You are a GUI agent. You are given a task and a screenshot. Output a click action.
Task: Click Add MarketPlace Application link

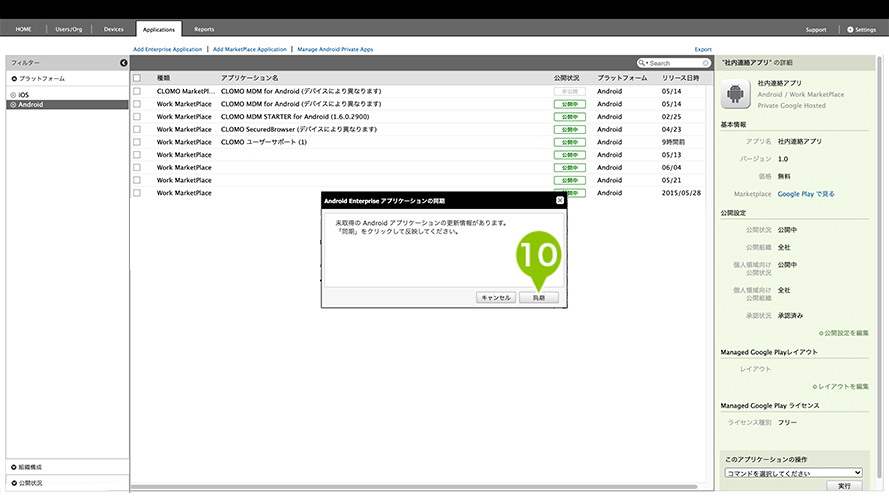point(249,49)
